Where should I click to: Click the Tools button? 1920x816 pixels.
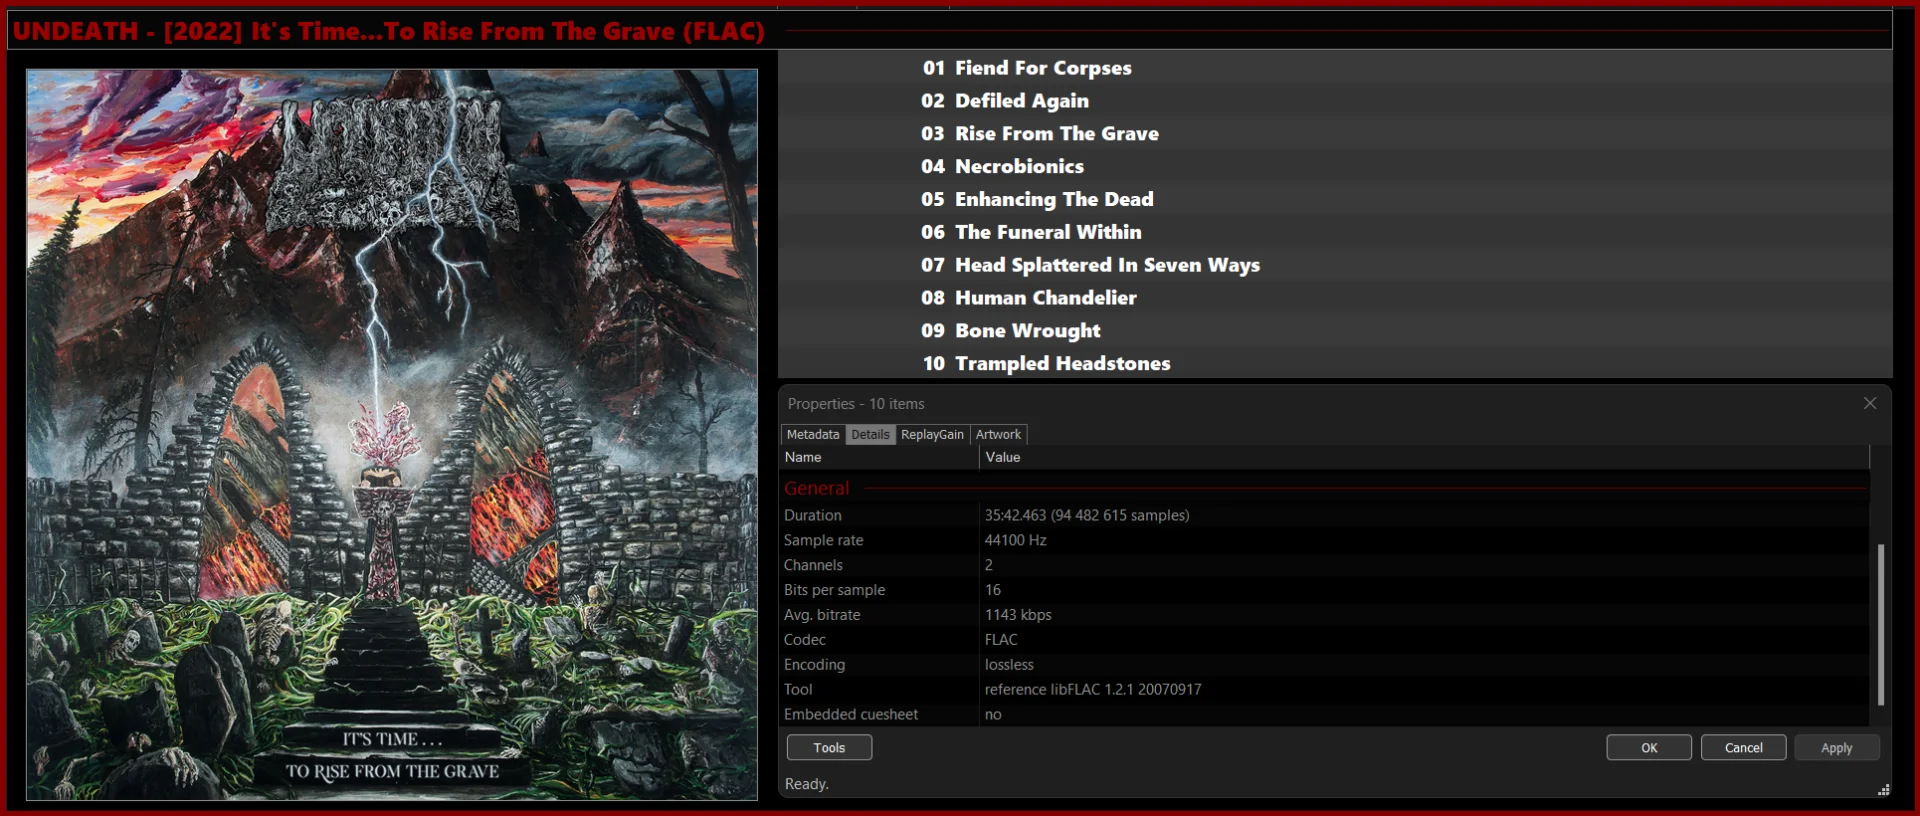point(829,747)
